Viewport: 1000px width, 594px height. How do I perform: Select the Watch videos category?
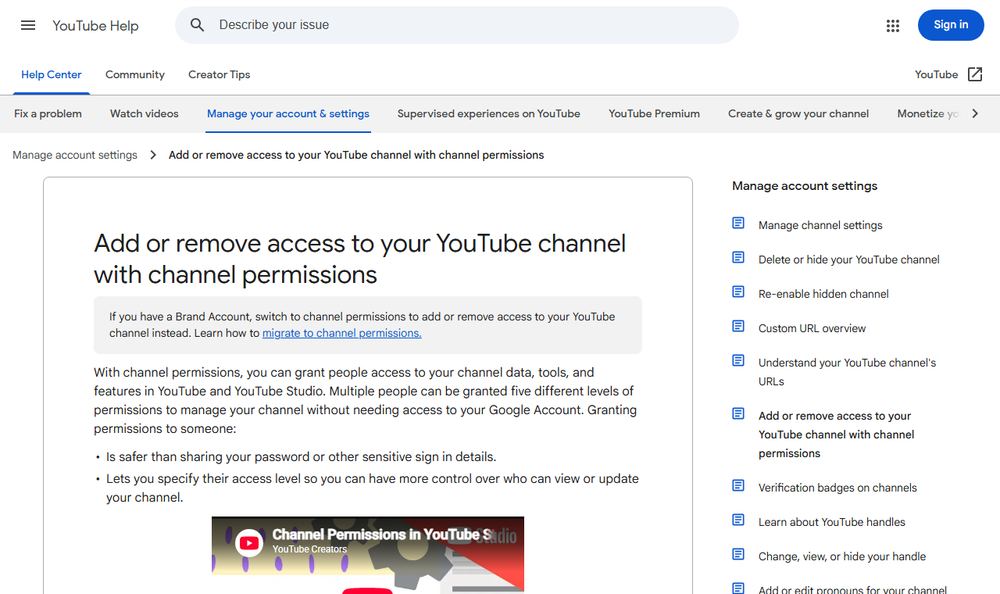[x=144, y=114]
